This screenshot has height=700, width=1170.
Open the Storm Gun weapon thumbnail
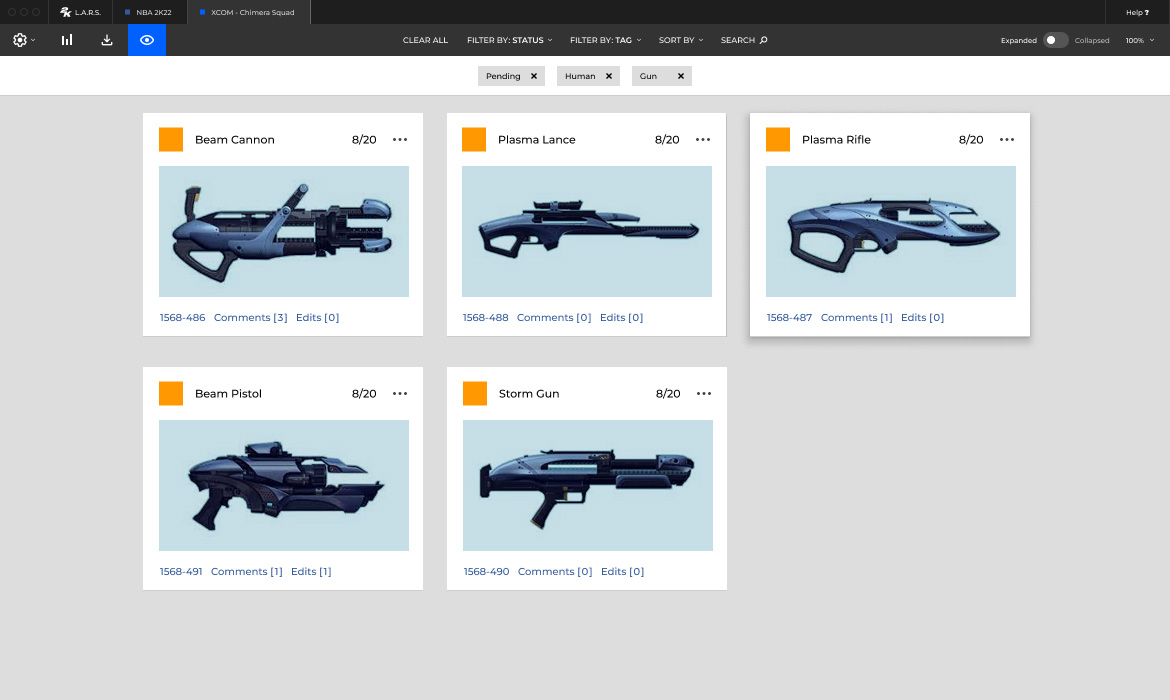pos(587,485)
